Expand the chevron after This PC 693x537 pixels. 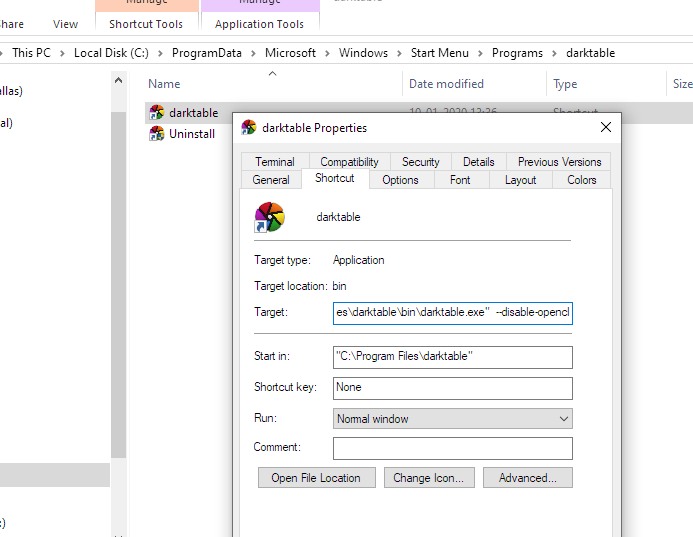[x=62, y=53]
